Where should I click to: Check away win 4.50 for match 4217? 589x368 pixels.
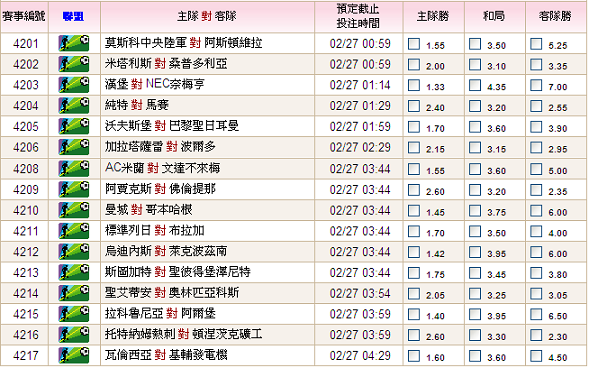[536, 356]
